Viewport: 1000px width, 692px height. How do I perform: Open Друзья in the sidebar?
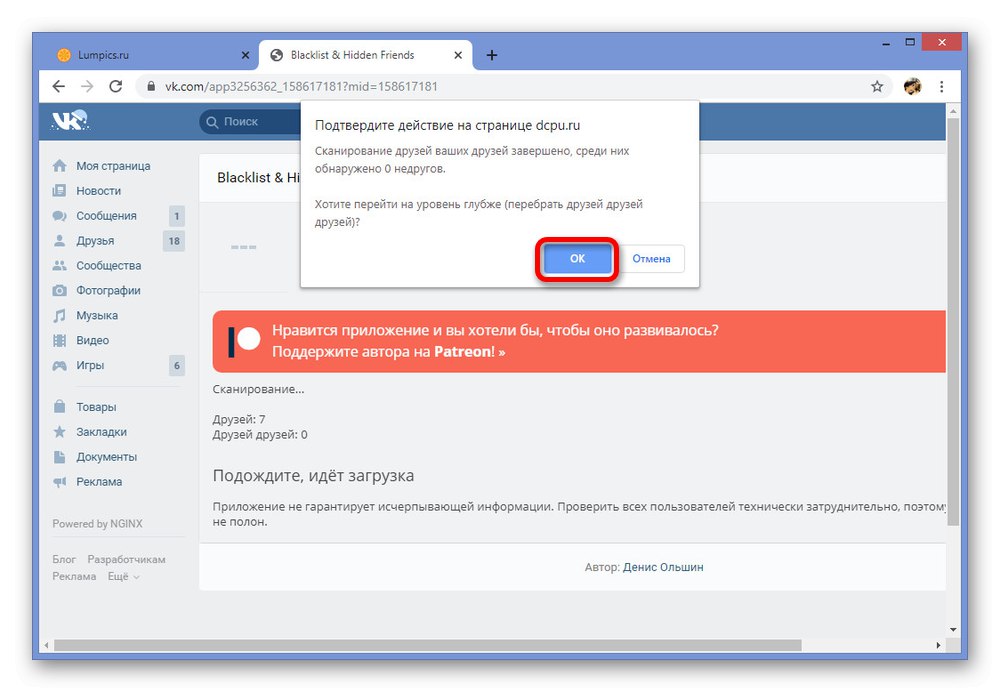coord(95,240)
